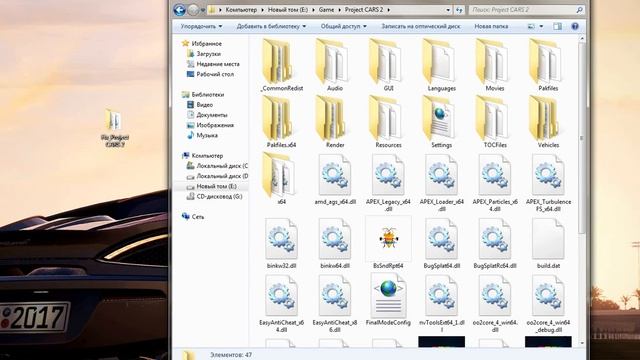Expand the address bar history dropdown

point(448,9)
